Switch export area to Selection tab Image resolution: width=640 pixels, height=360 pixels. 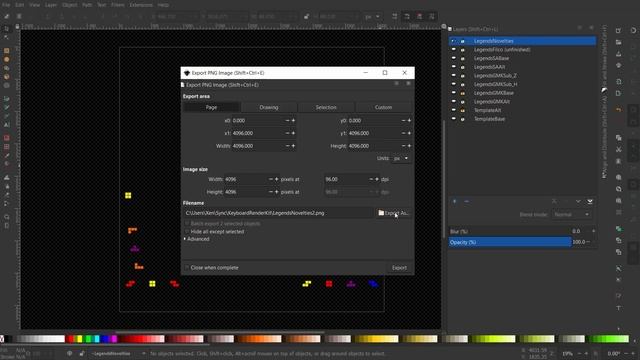coord(326,107)
